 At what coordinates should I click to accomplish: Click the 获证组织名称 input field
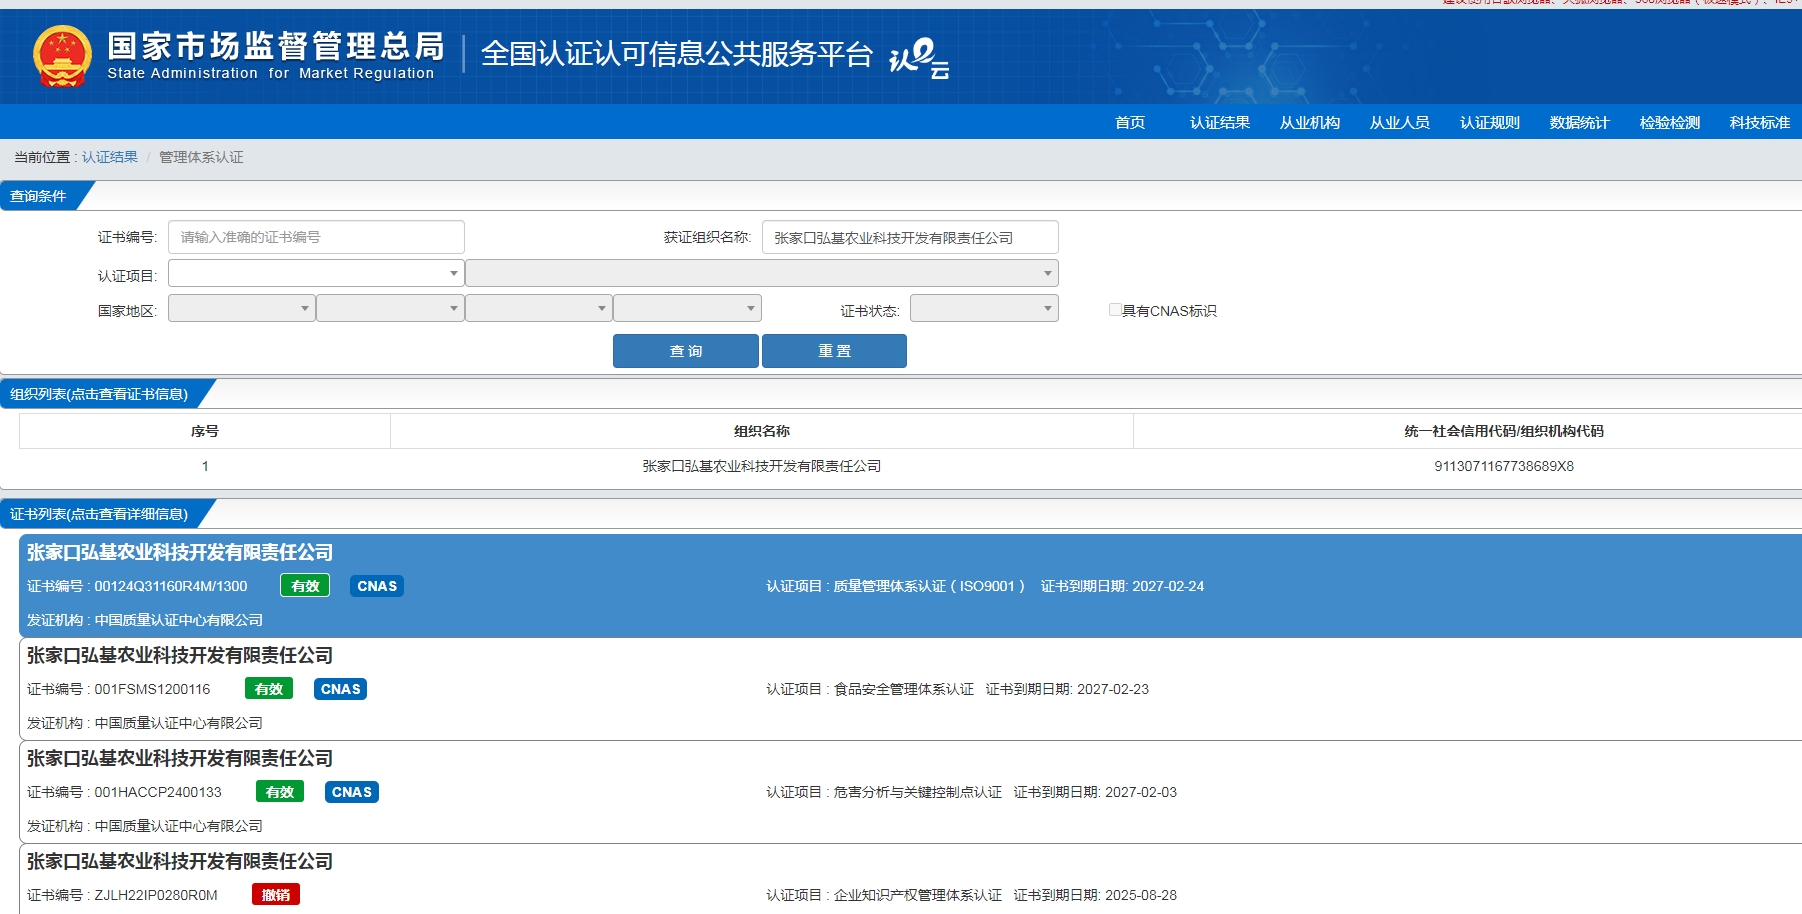(910, 237)
